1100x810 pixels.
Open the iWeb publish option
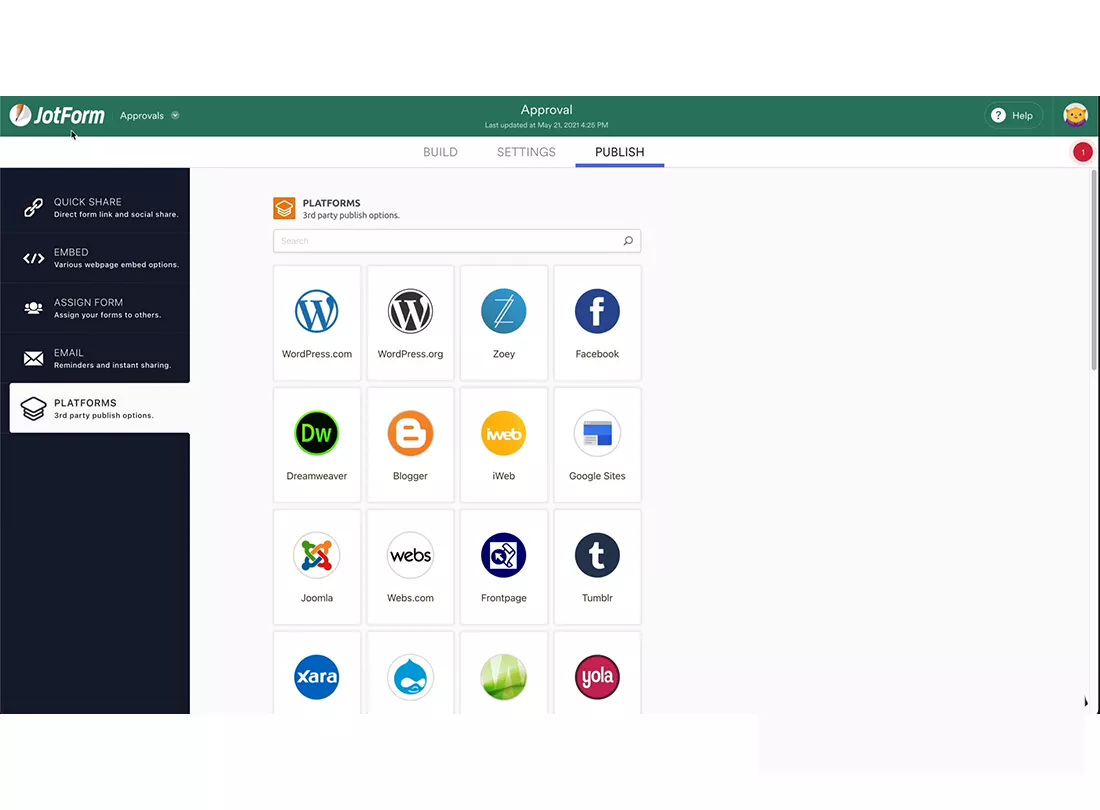(x=504, y=445)
